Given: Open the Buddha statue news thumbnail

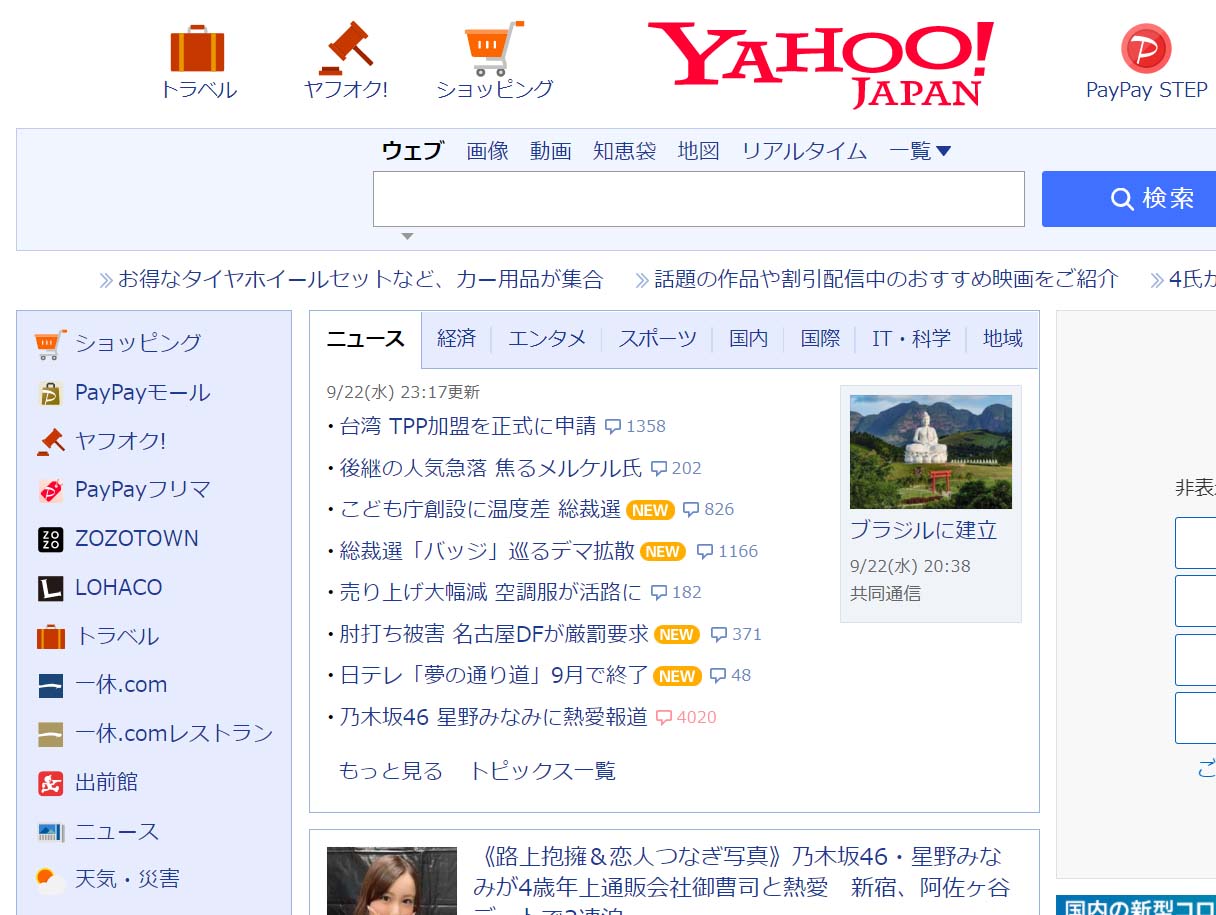Looking at the screenshot, I should coord(931,452).
